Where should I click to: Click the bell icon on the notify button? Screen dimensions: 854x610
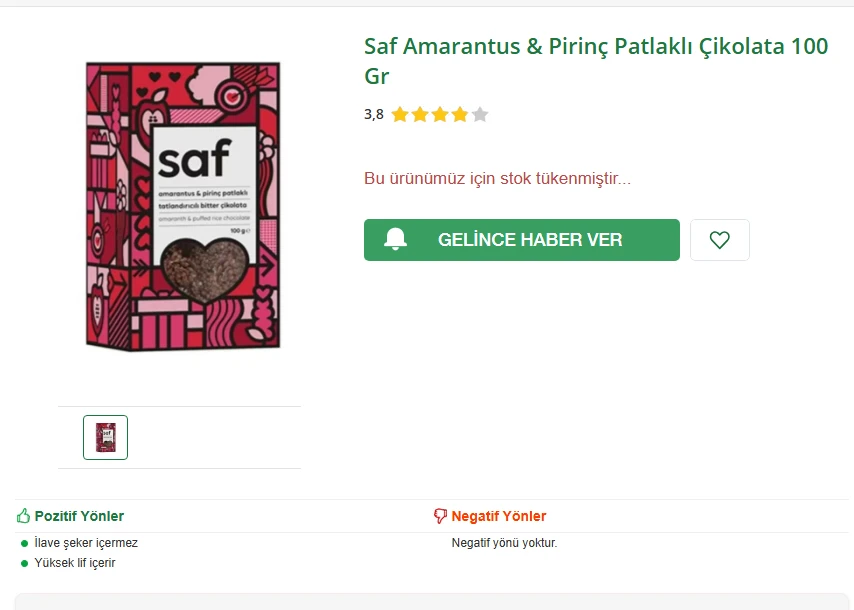(x=397, y=238)
